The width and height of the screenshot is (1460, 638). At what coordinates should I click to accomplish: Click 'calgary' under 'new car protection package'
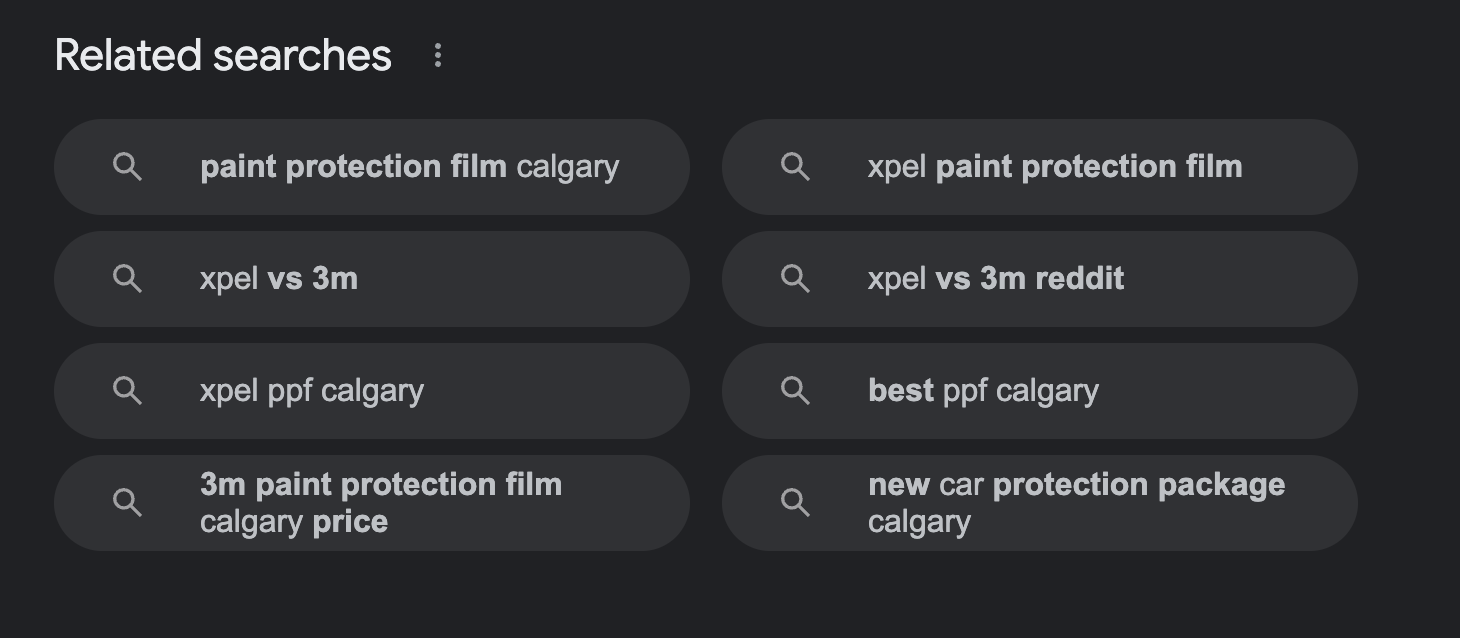coord(918,522)
